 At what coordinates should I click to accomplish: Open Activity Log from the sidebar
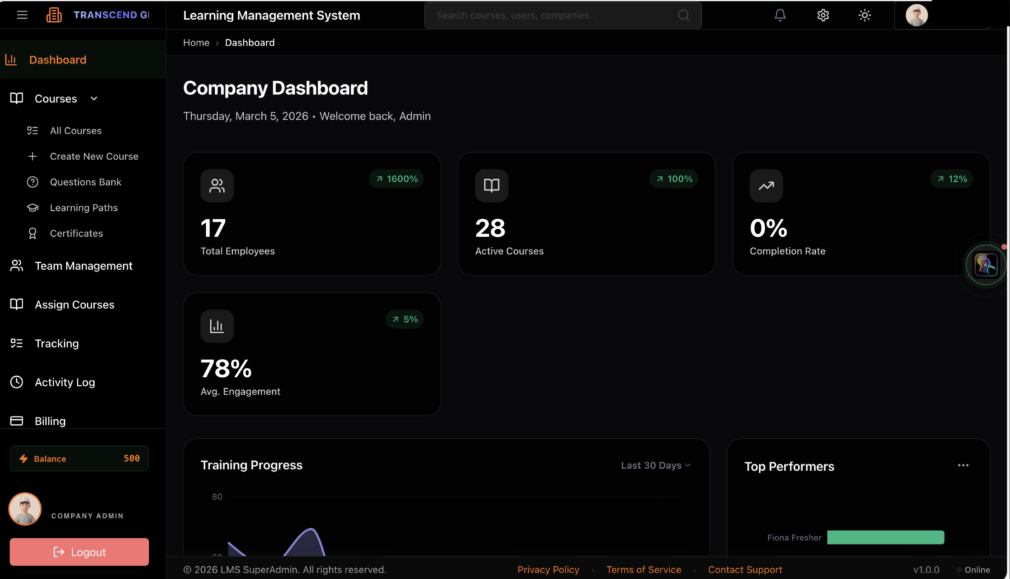(x=64, y=382)
